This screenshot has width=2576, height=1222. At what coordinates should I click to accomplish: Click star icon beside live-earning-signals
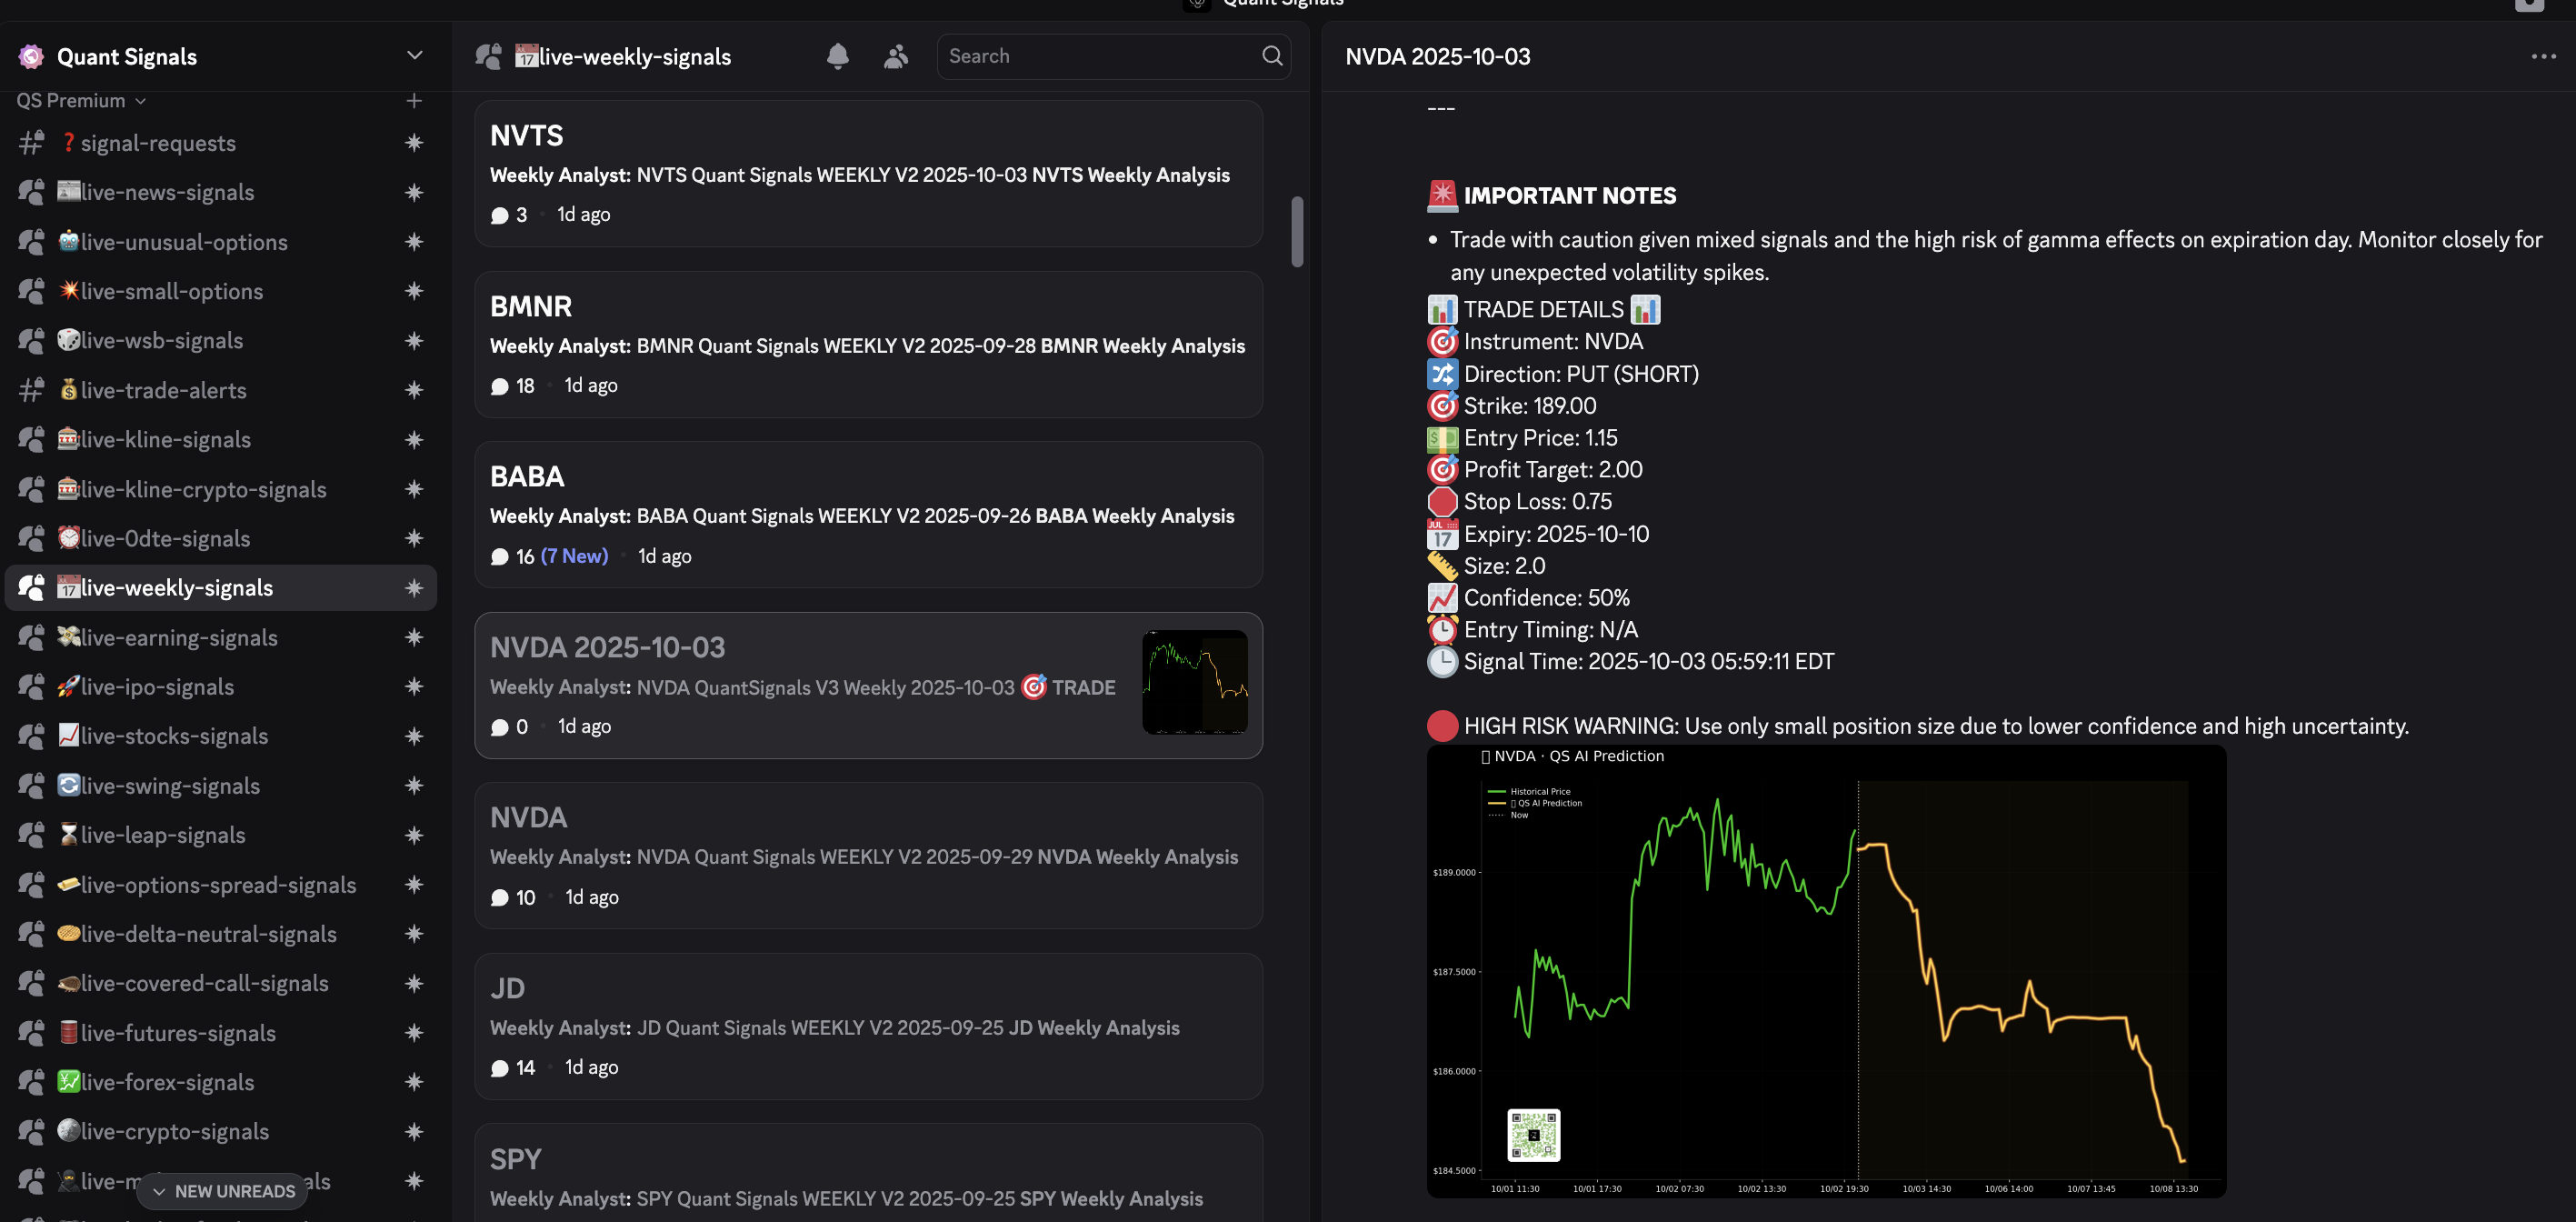(x=414, y=637)
